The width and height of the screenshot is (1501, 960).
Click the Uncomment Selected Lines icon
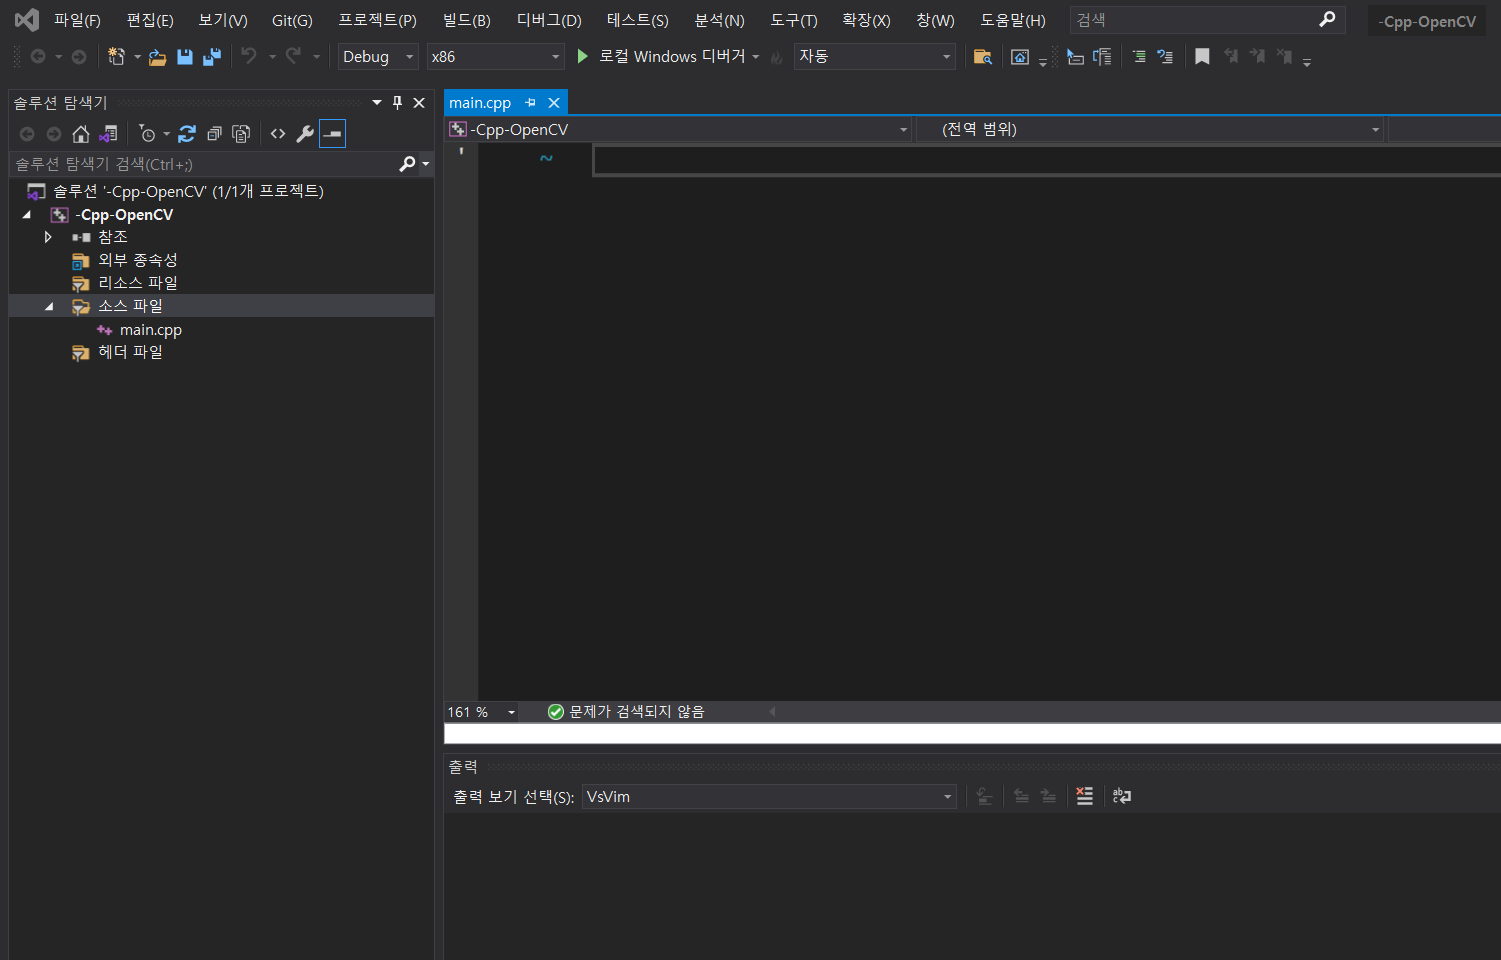tap(1165, 57)
